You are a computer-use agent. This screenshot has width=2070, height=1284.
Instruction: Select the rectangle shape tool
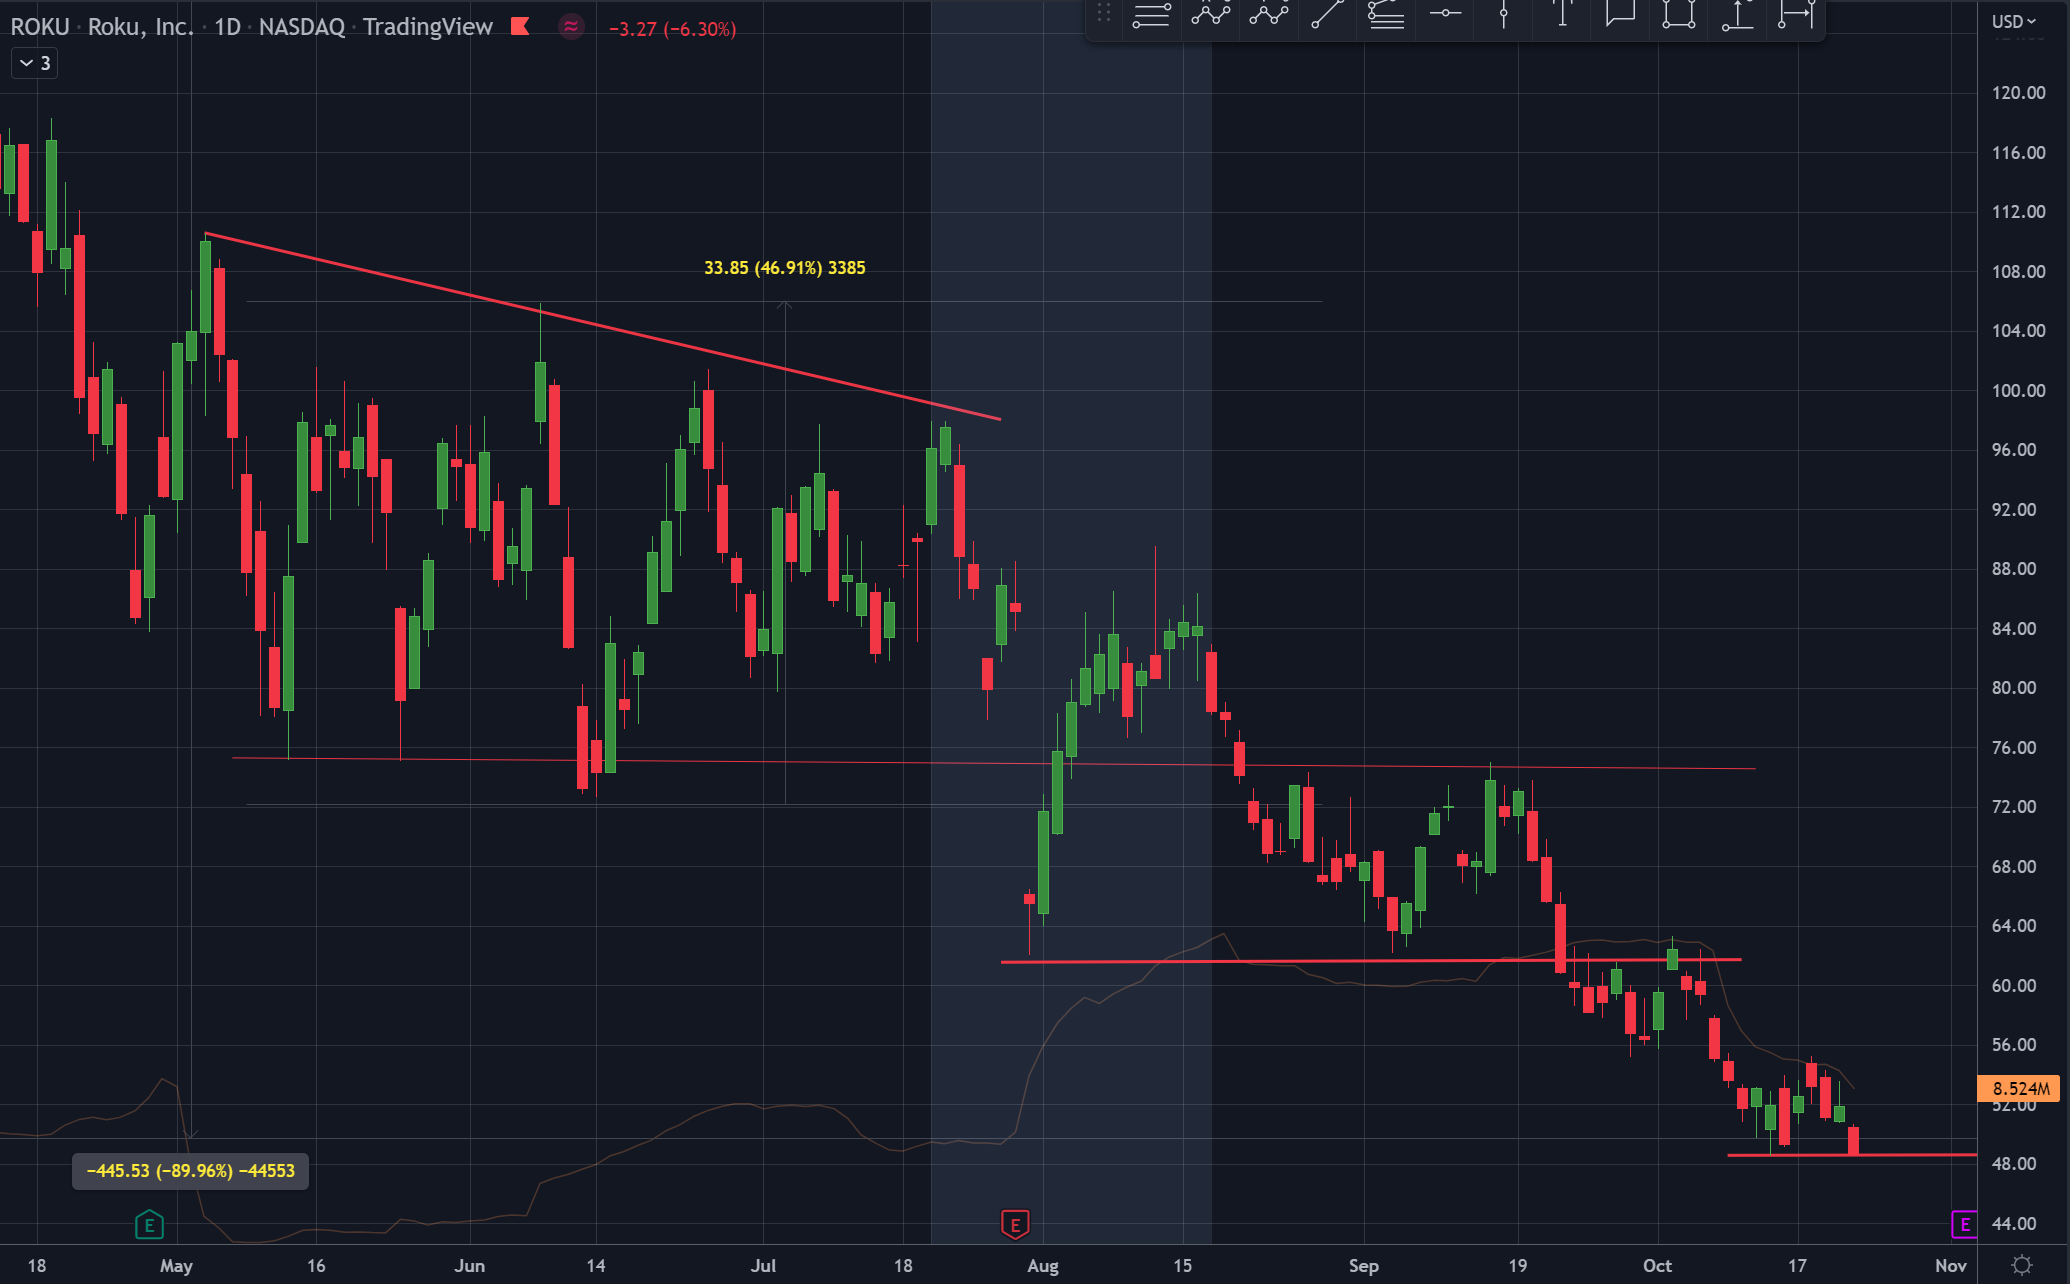[x=1679, y=15]
